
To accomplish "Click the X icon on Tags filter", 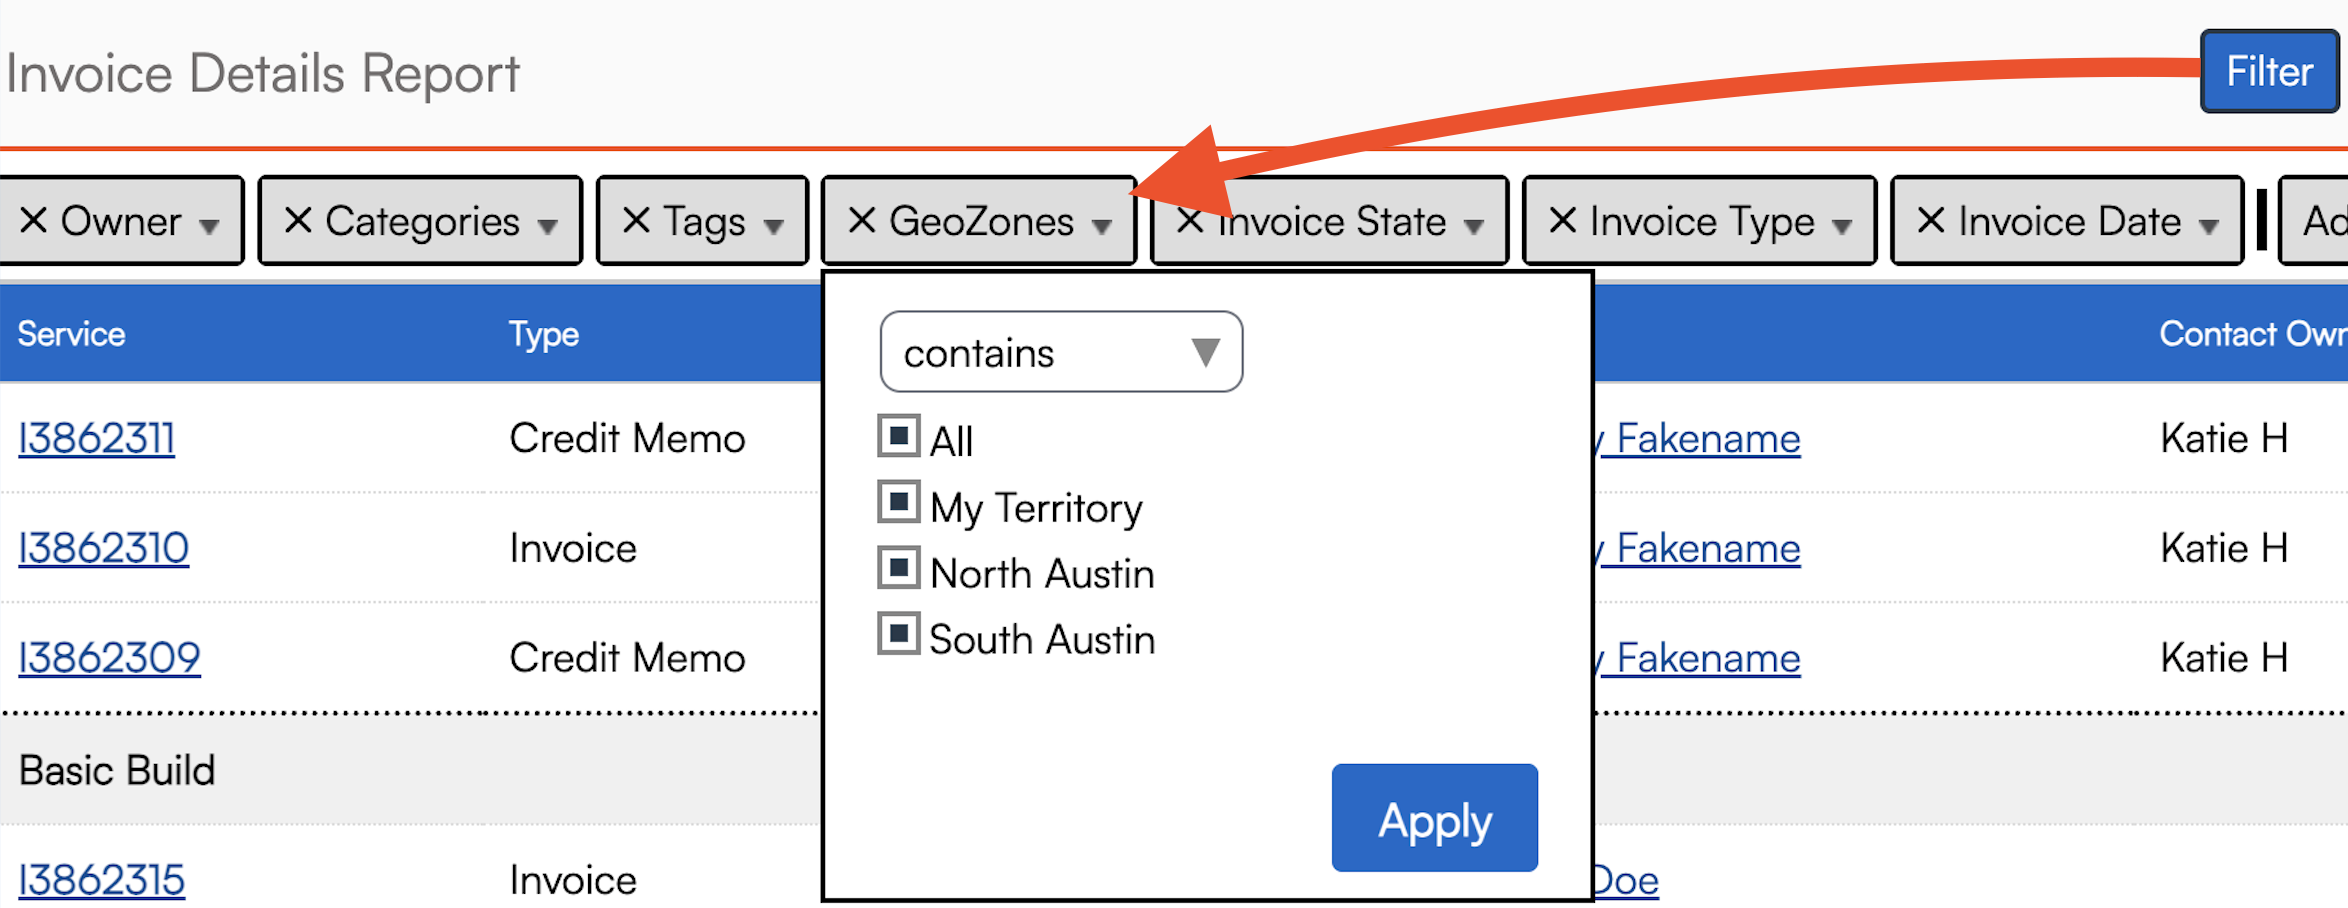I will [636, 220].
